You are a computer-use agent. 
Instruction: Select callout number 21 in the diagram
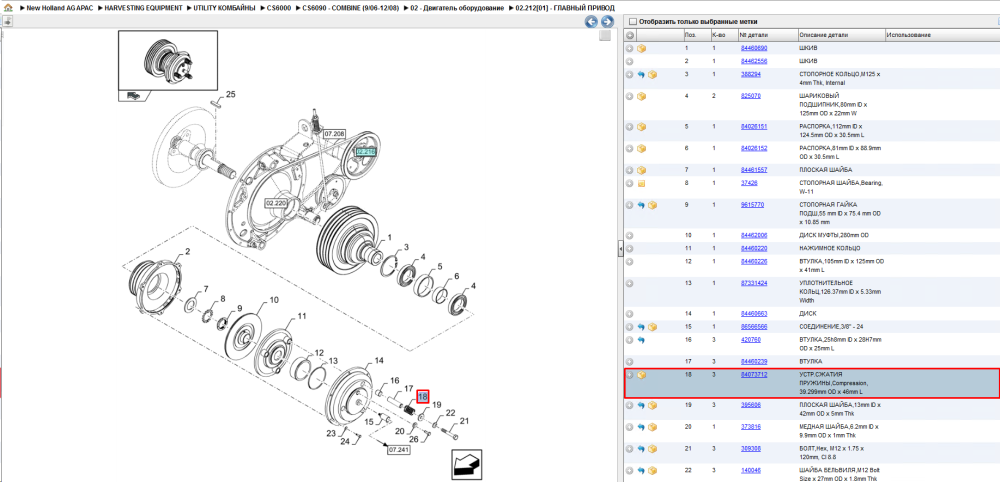[x=464, y=421]
